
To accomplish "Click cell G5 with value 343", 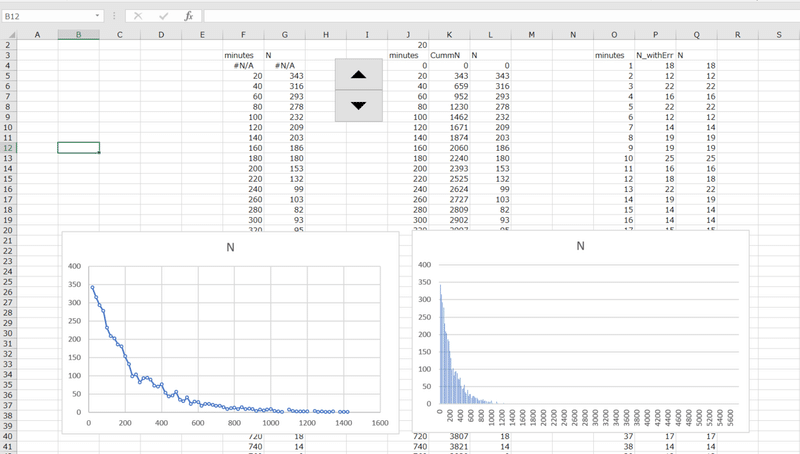I will click(284, 75).
